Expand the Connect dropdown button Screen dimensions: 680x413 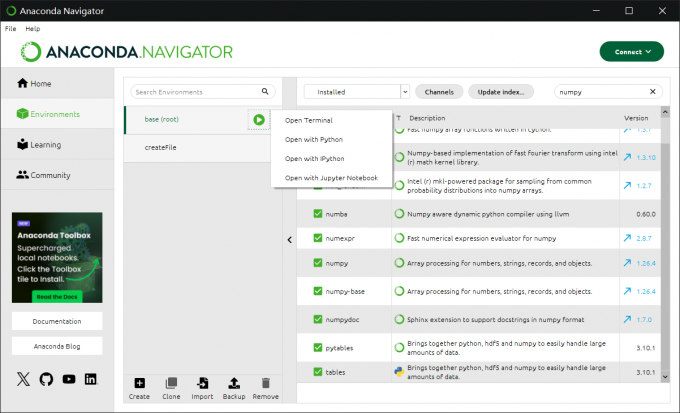click(631, 52)
